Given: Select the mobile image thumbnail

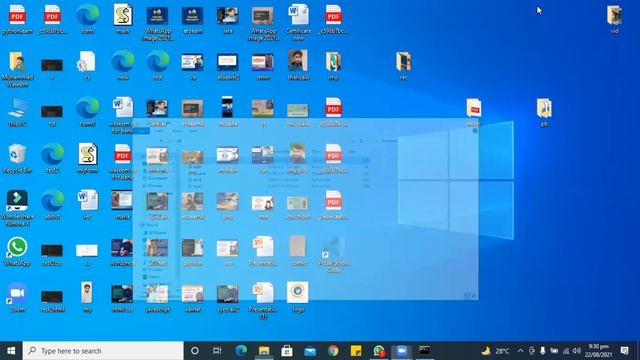Looking at the screenshot, I should point(228,112).
